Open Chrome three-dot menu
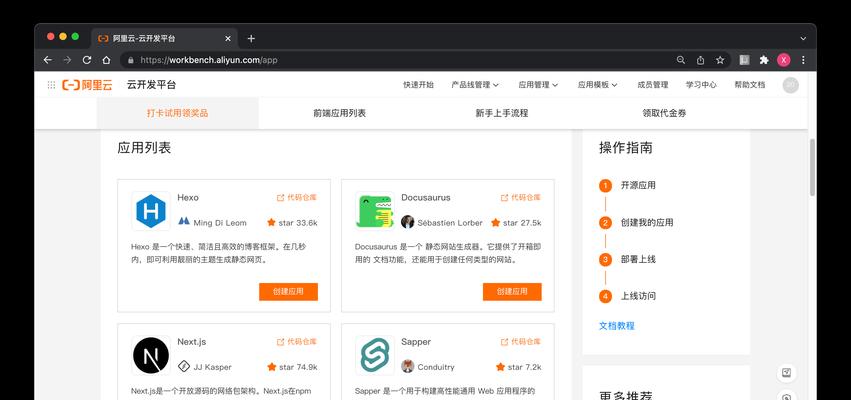The width and height of the screenshot is (851, 400). (x=803, y=60)
